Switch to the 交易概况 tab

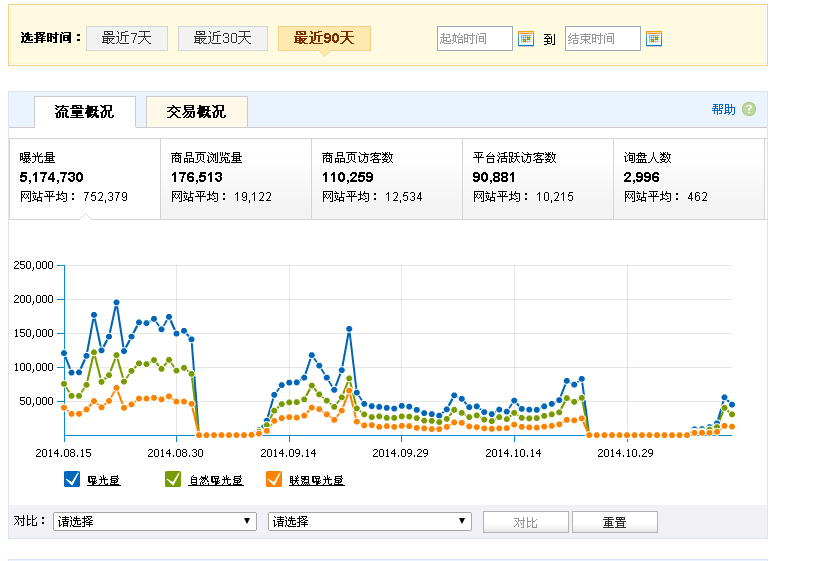point(197,111)
